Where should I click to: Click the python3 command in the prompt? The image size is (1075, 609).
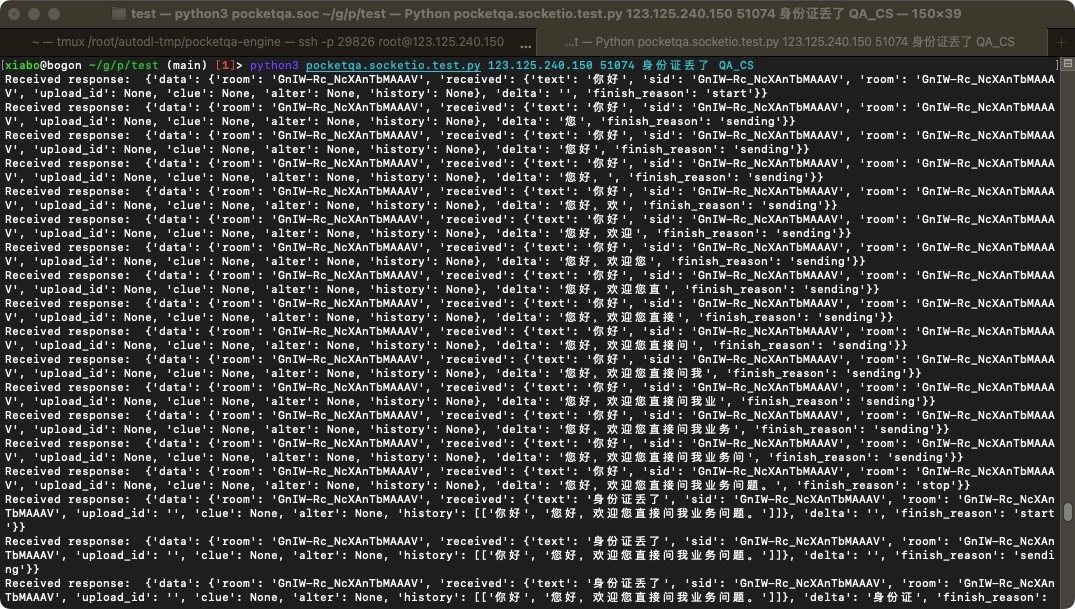click(x=275, y=65)
